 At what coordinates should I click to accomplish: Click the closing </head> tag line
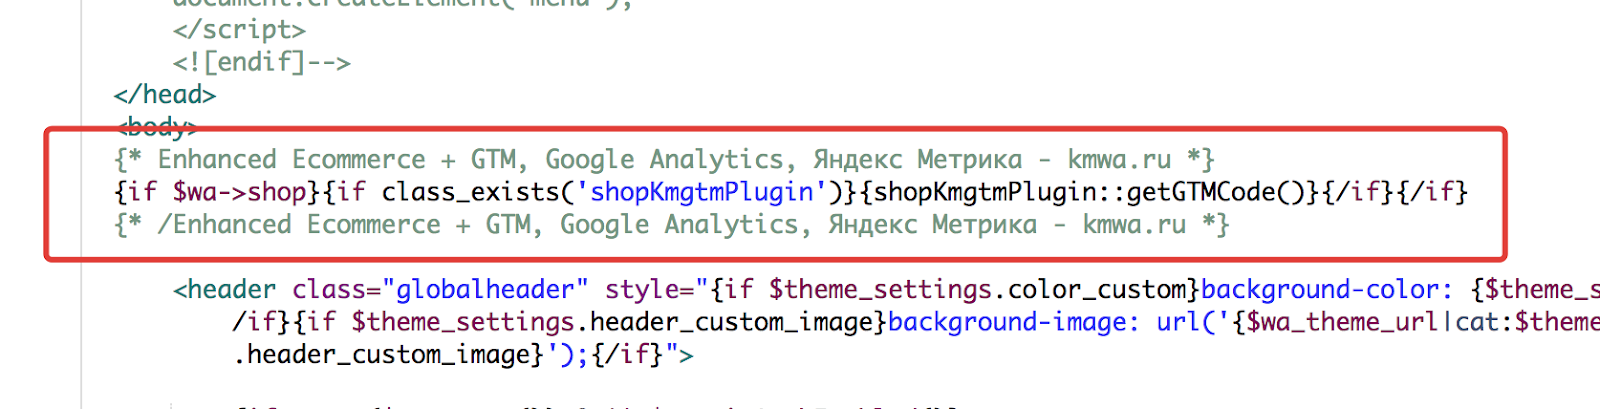pos(165,95)
